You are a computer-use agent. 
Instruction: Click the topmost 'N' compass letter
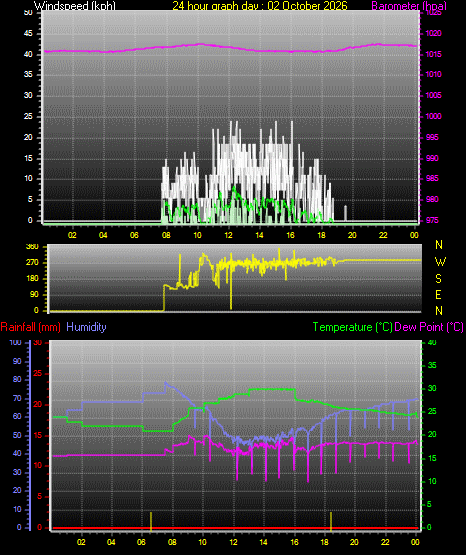click(x=439, y=245)
